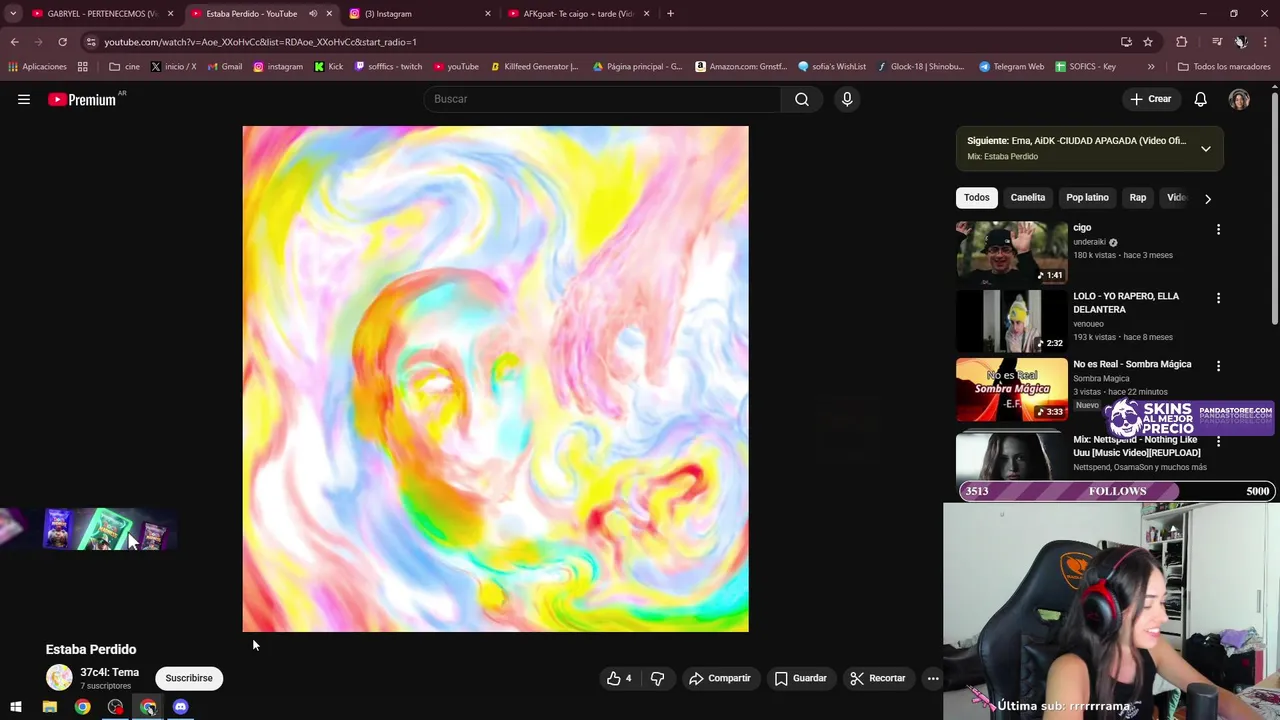The width and height of the screenshot is (1280, 720).
Task: Open the Telegram Web bookmark
Action: tap(1011, 67)
